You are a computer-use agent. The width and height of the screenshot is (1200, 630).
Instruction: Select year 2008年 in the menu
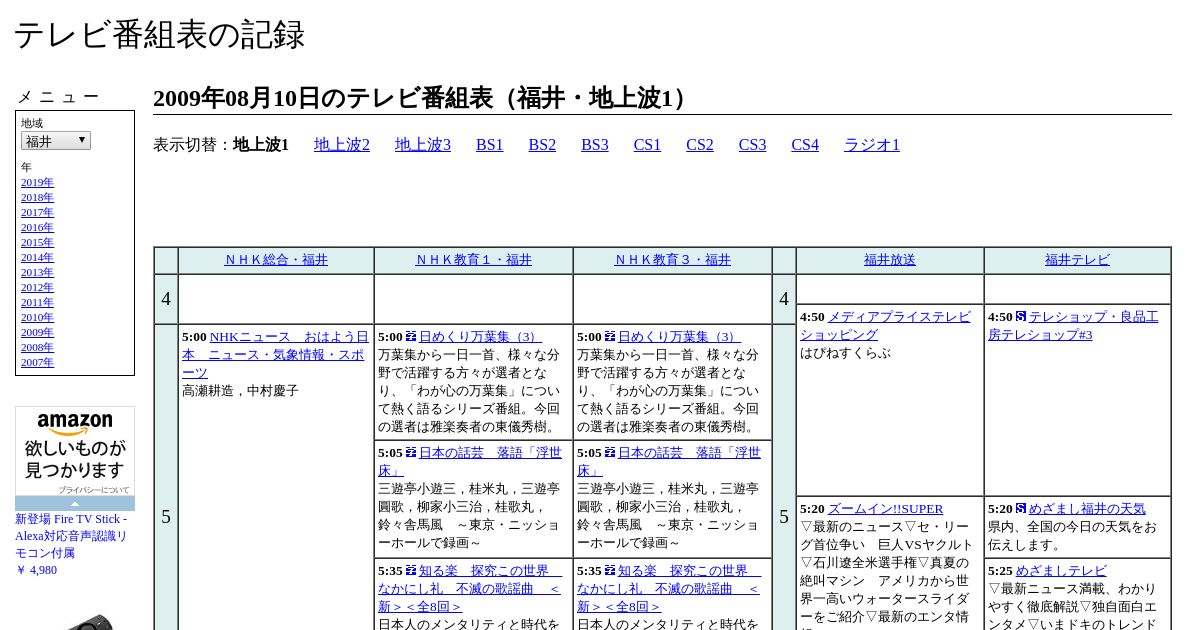[37, 348]
